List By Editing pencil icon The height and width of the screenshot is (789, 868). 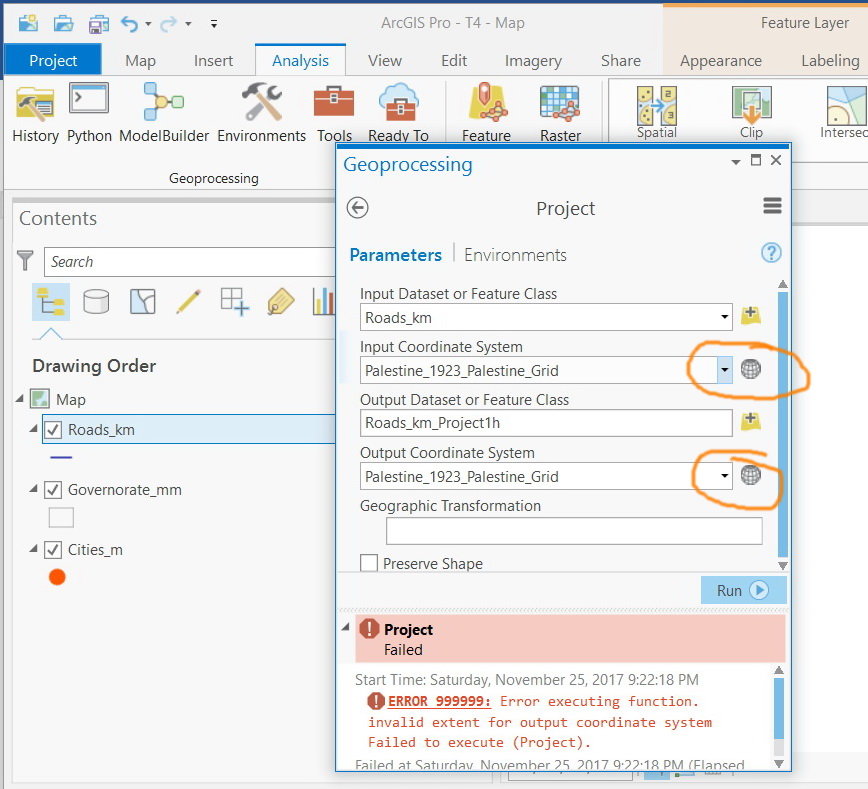coord(189,302)
